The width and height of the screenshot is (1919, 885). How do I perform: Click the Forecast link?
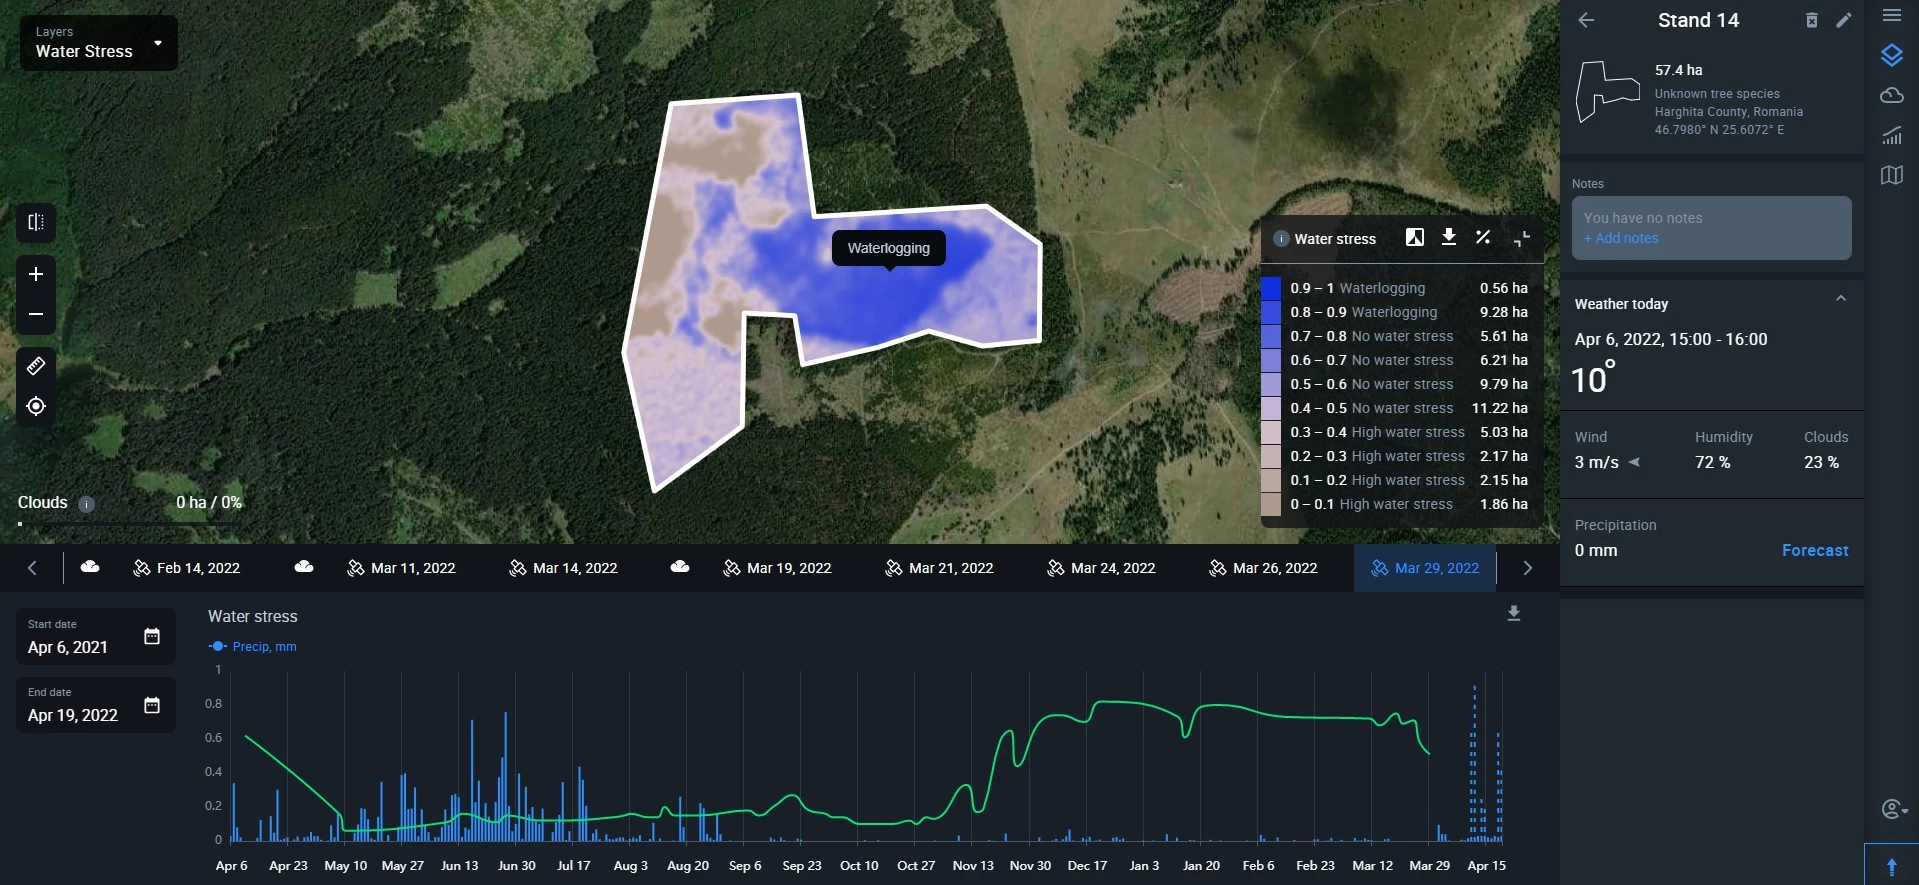1814,550
